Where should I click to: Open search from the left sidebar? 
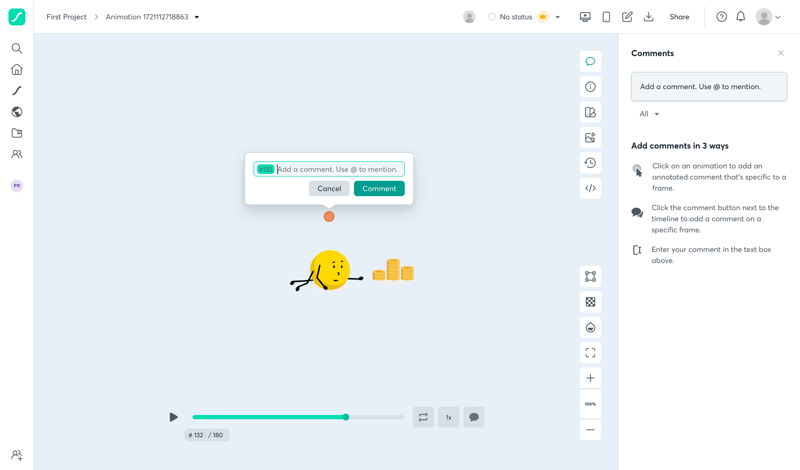17,48
